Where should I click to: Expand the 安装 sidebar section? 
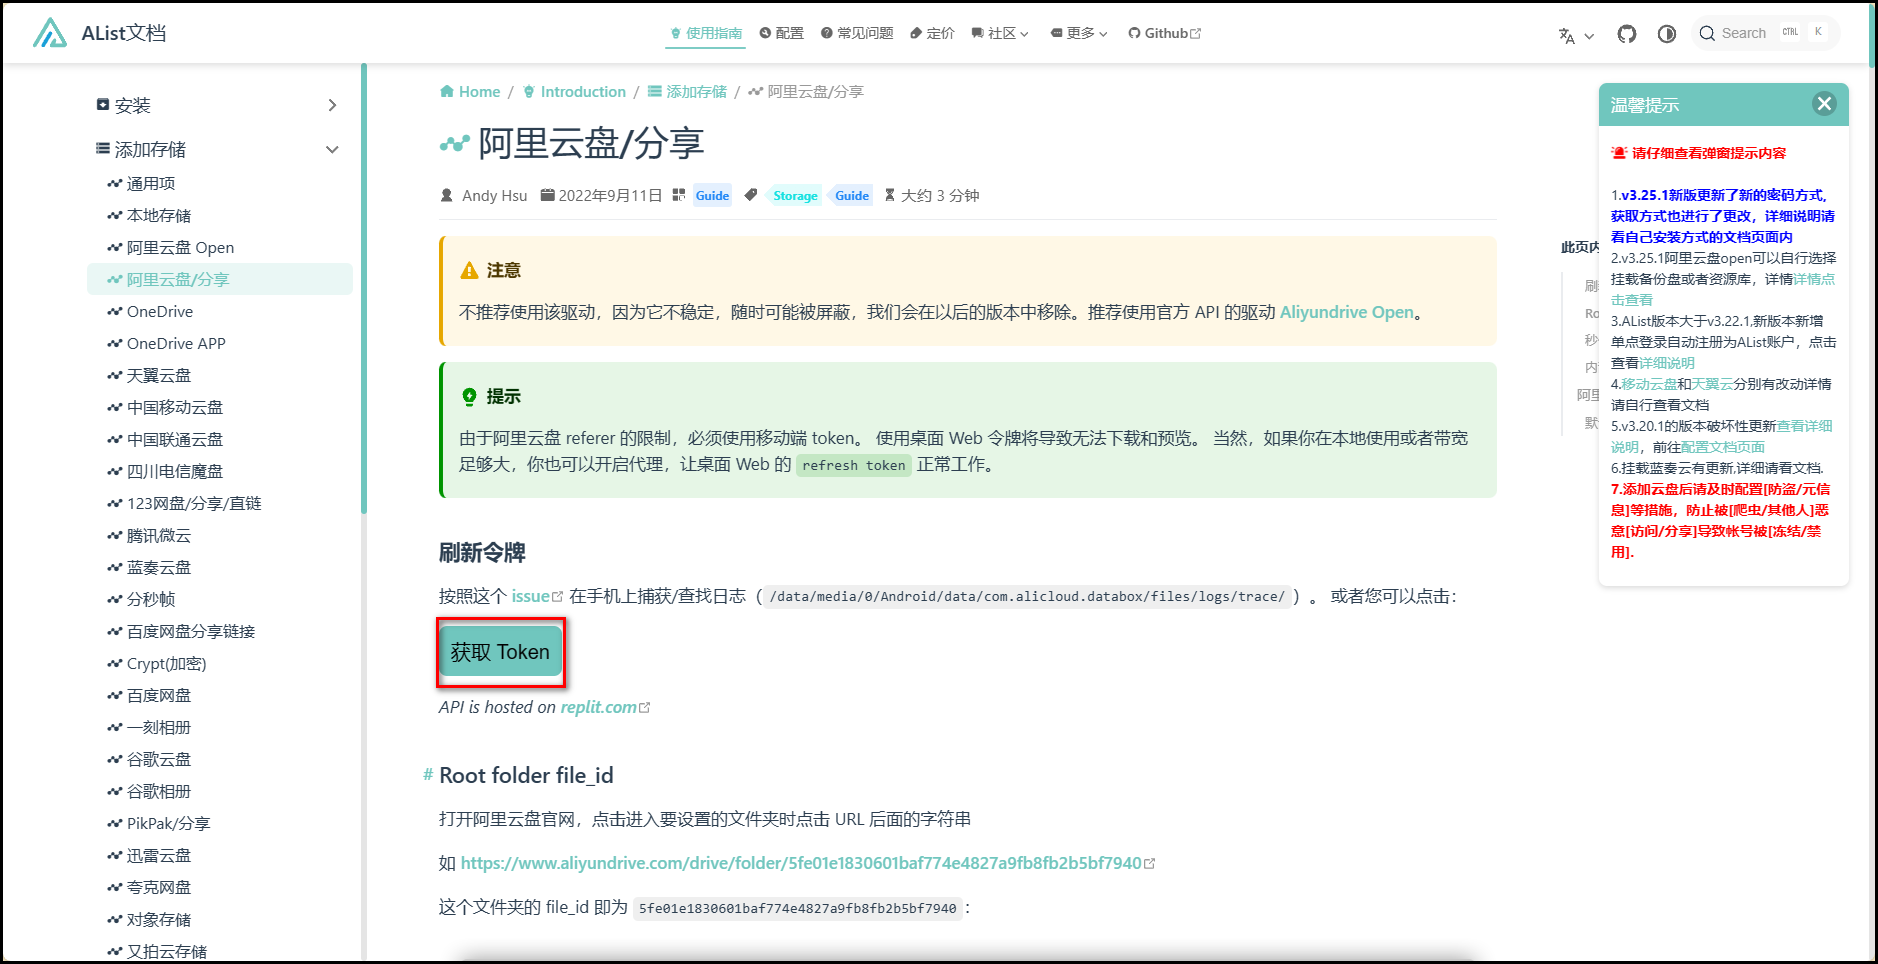(333, 104)
